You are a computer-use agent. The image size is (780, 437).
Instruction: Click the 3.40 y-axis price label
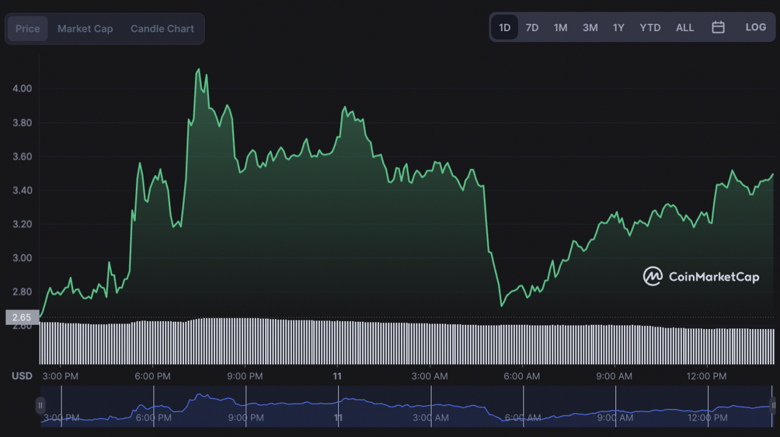(x=22, y=190)
